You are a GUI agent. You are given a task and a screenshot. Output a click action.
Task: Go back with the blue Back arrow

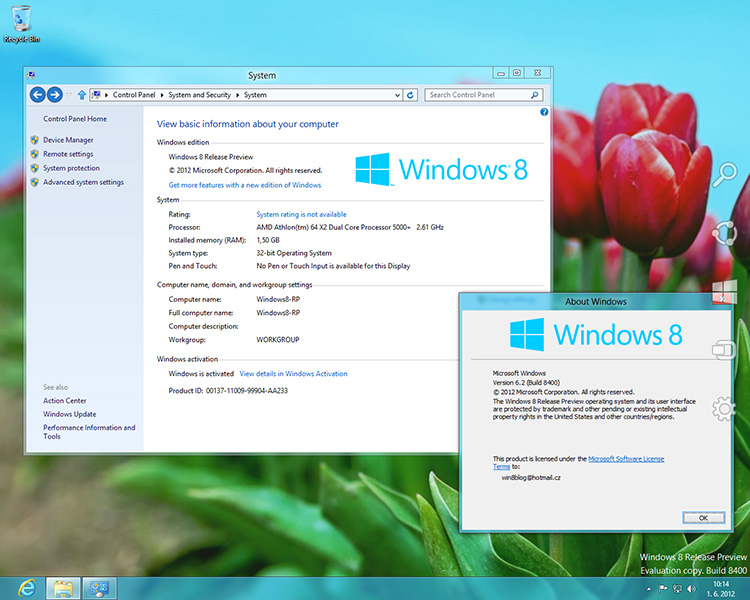coord(38,95)
